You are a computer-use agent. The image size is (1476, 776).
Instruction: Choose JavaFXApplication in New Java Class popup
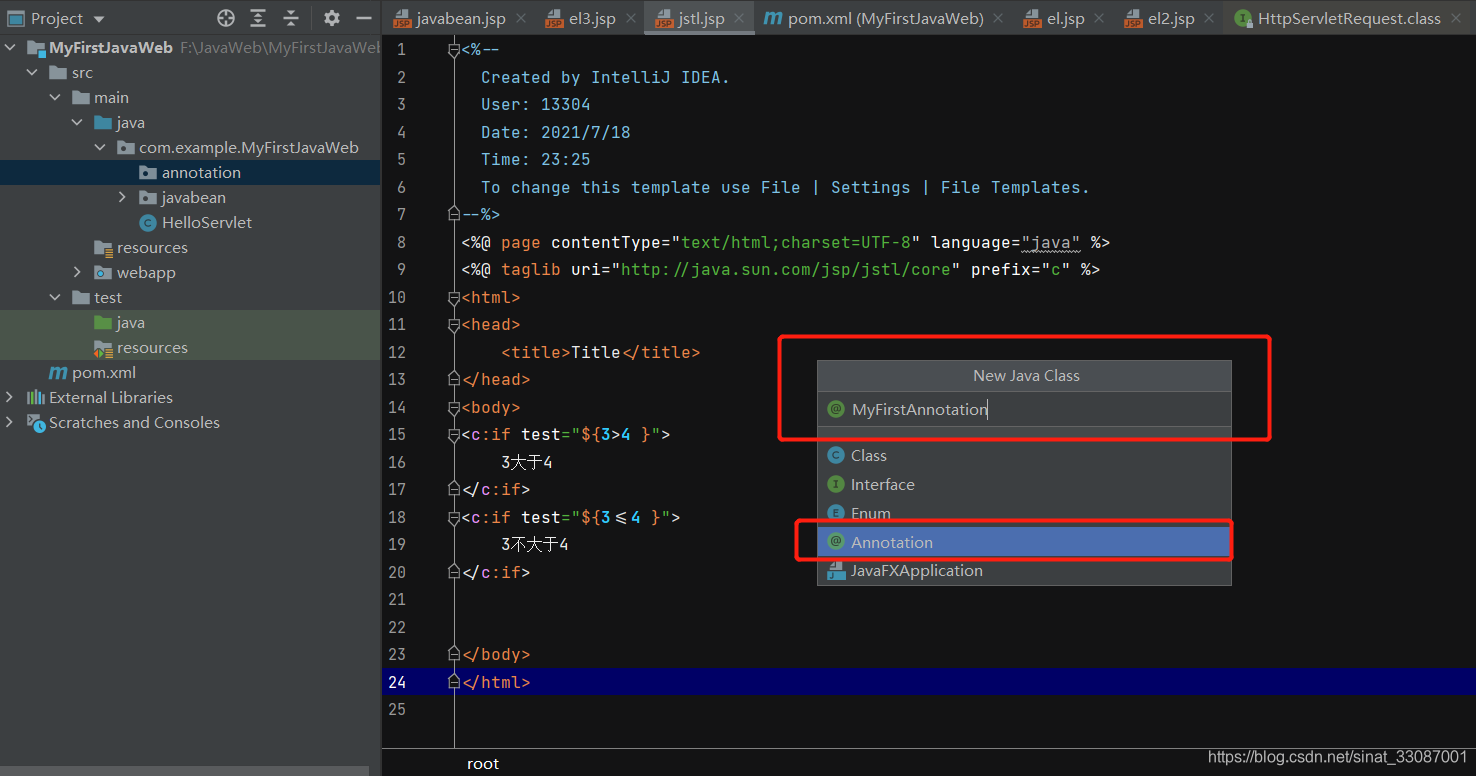[1024, 571]
